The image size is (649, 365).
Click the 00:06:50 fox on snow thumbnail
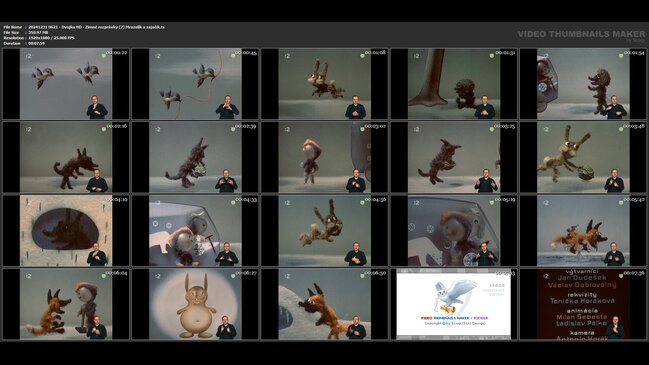[x=324, y=304]
